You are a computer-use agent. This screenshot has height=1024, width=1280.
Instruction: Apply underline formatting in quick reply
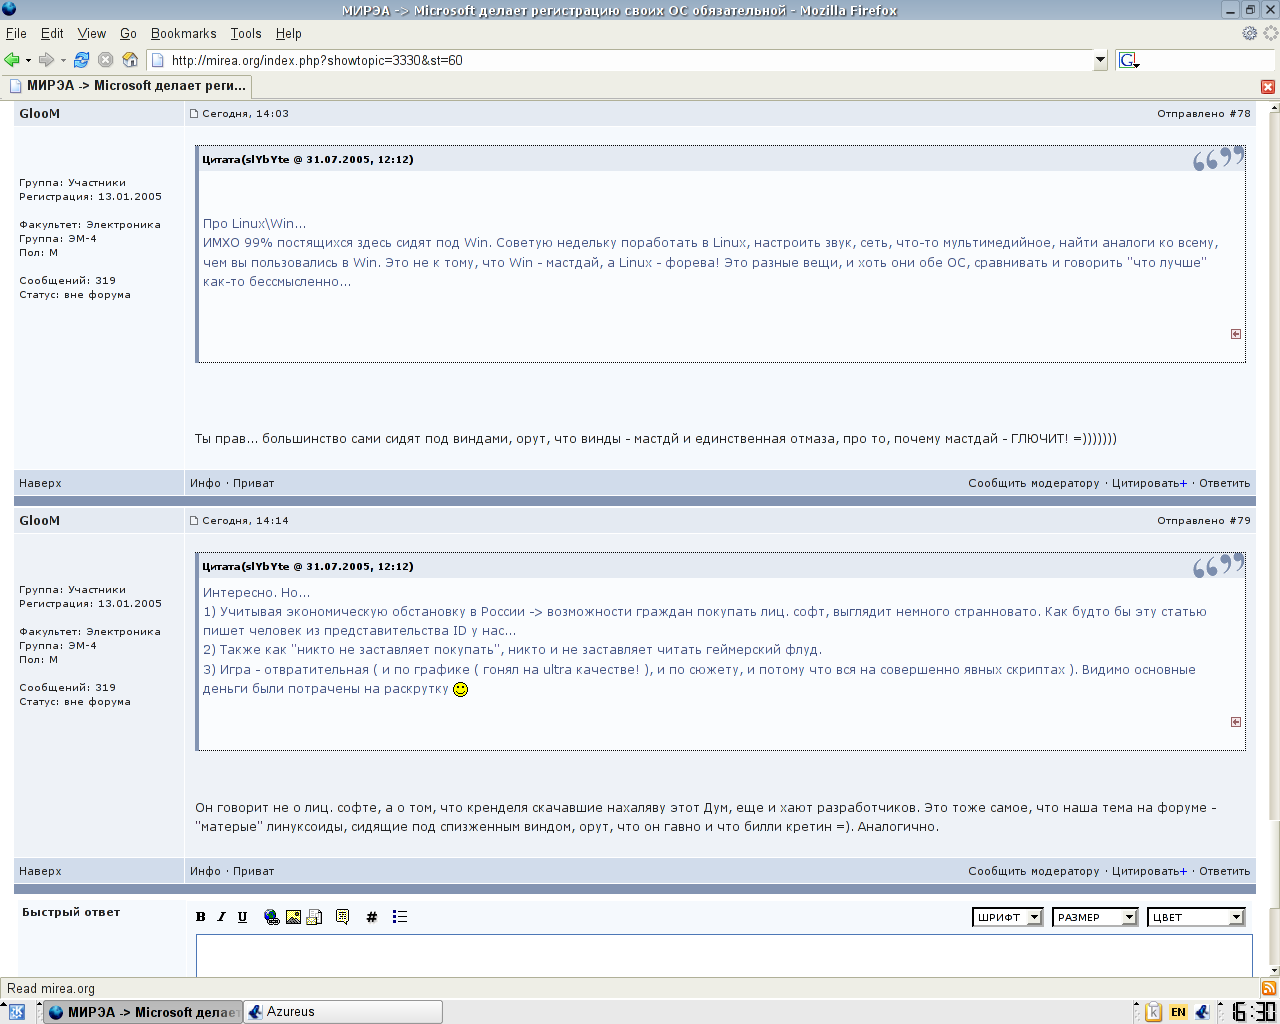(x=242, y=916)
